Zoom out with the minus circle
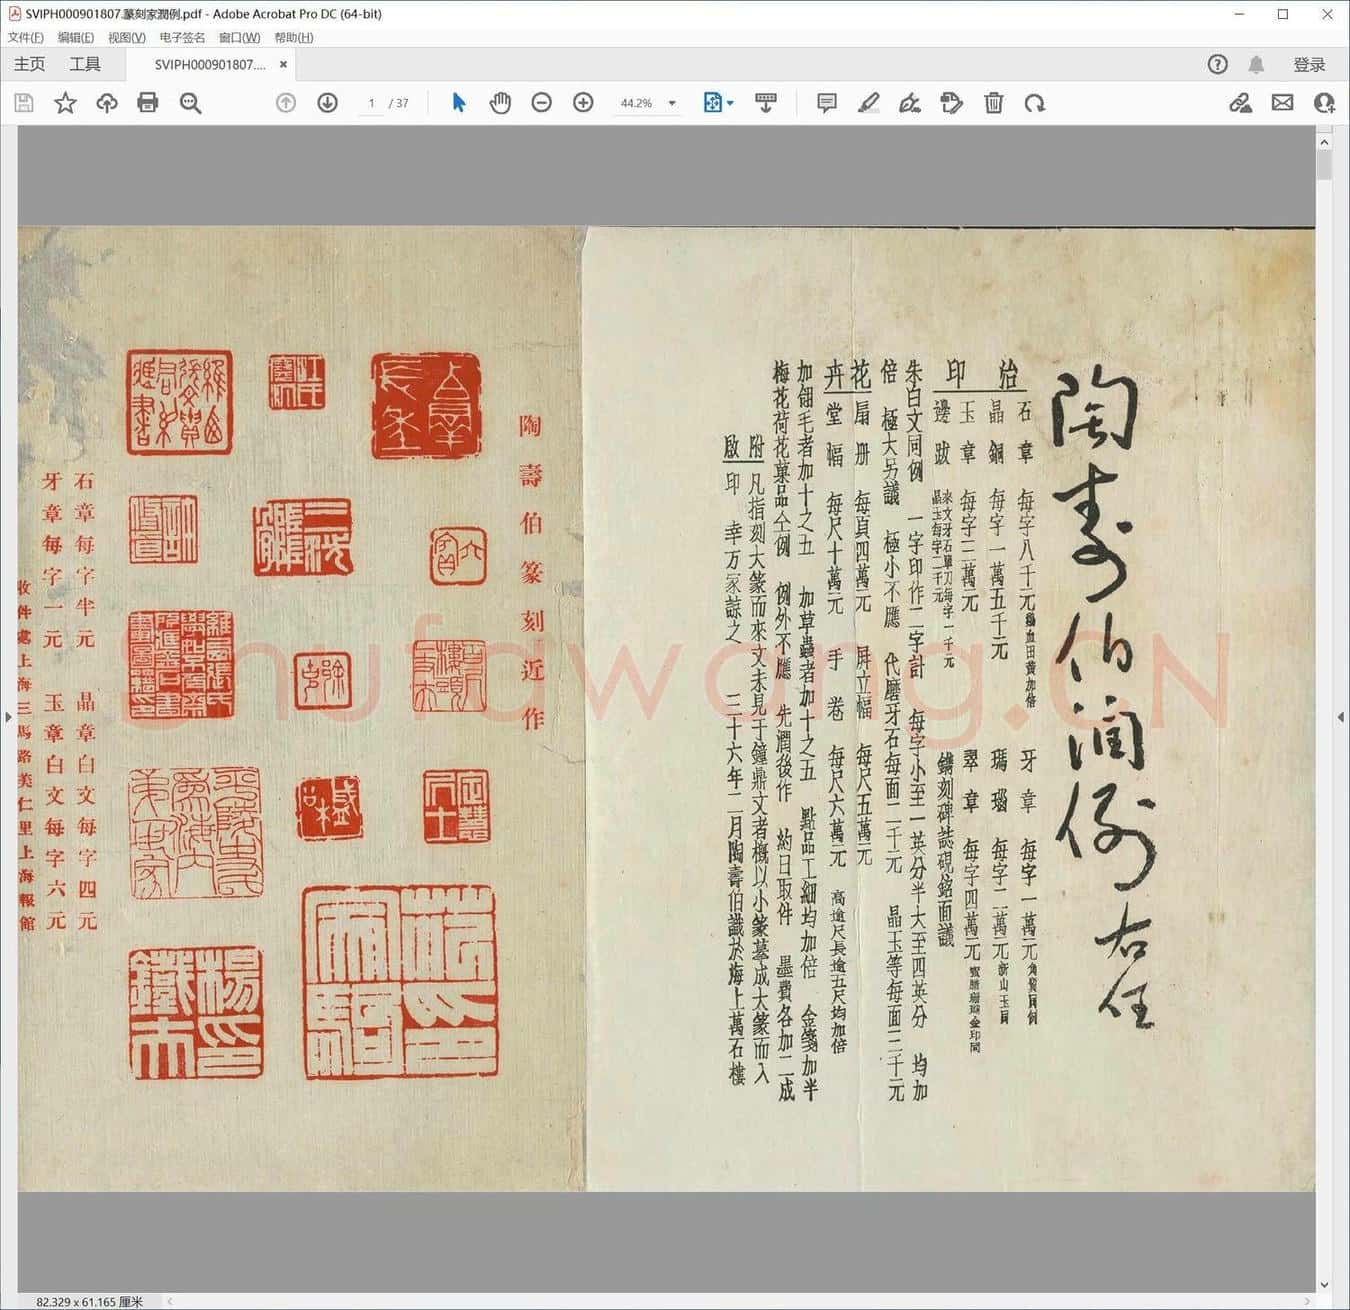Screen dimensions: 1350x1310 pos(542,103)
